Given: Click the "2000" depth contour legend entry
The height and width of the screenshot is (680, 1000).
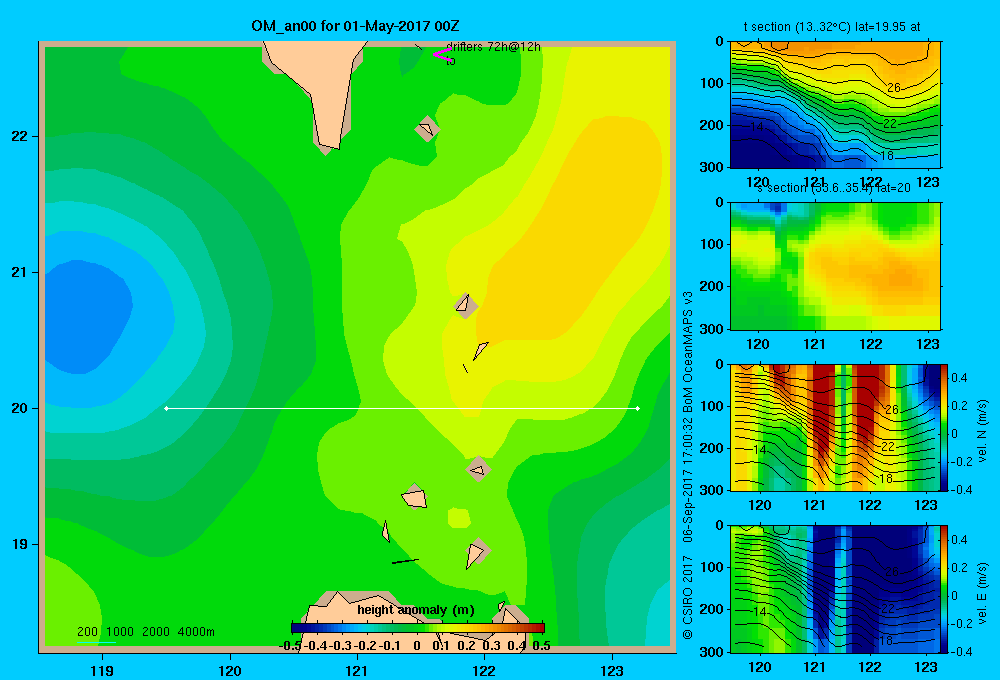Looking at the screenshot, I should pos(156,632).
